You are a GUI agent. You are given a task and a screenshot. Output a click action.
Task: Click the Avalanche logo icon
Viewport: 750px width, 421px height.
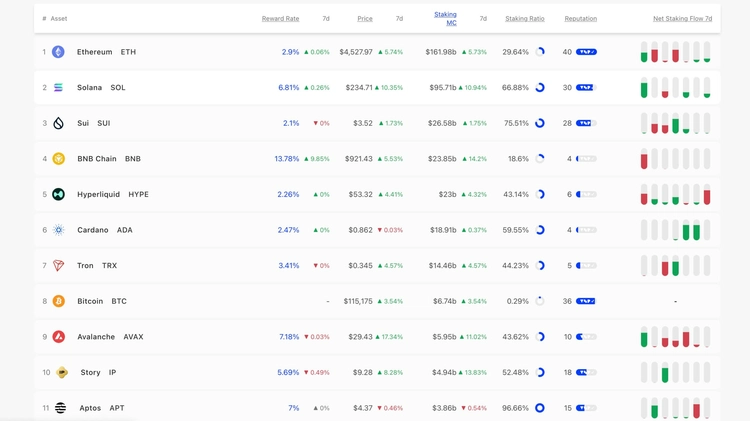(x=58, y=337)
